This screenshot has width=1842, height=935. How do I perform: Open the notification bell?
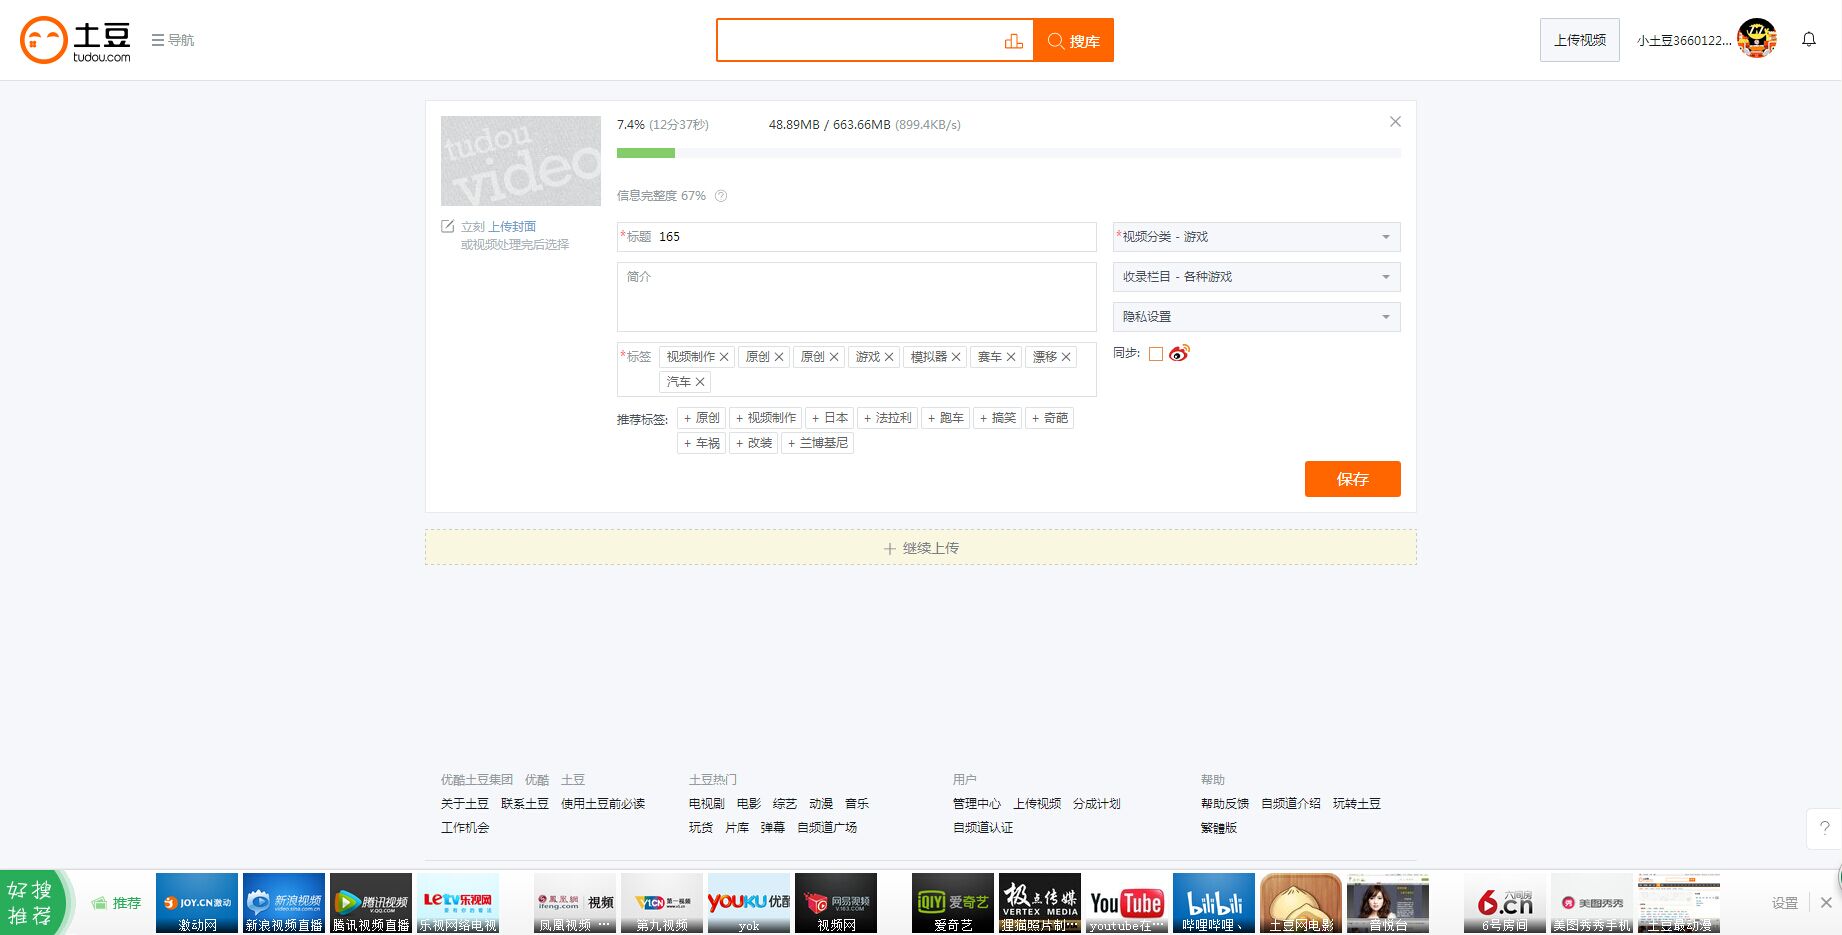[x=1809, y=39]
